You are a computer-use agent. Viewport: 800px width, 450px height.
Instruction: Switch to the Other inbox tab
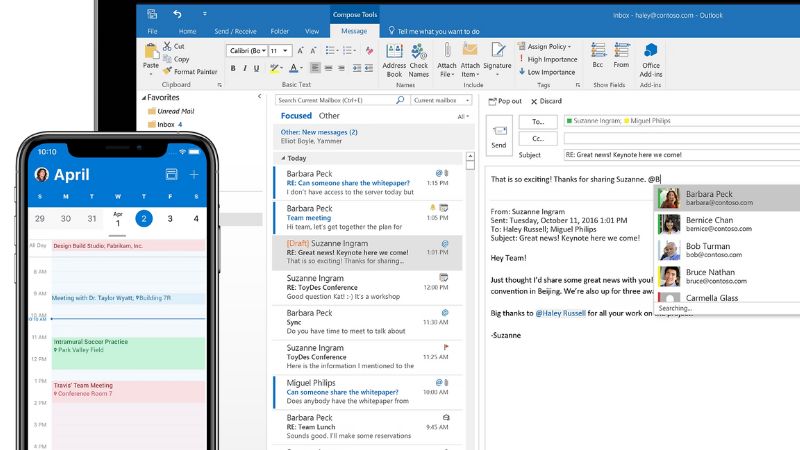[329, 116]
